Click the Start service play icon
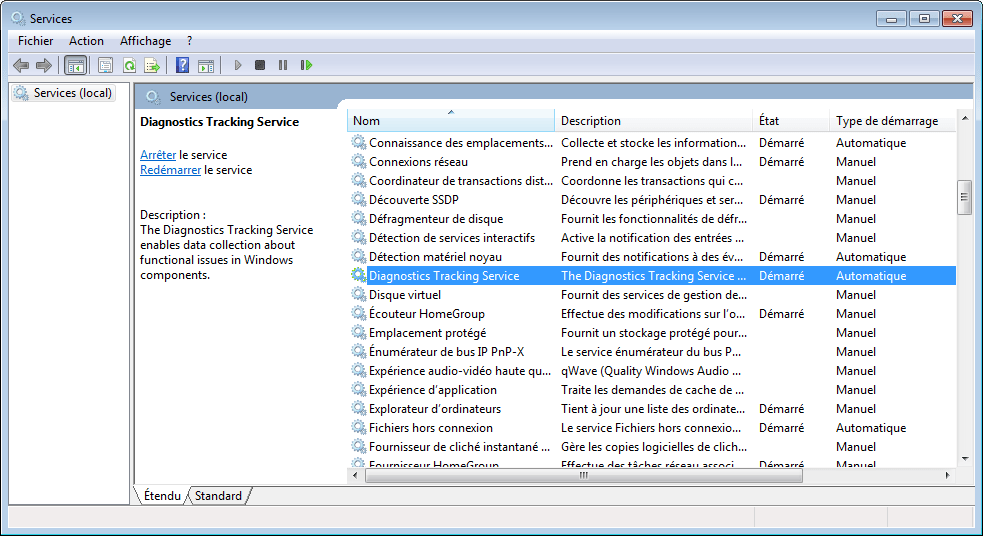The height and width of the screenshot is (536, 983). [x=238, y=65]
